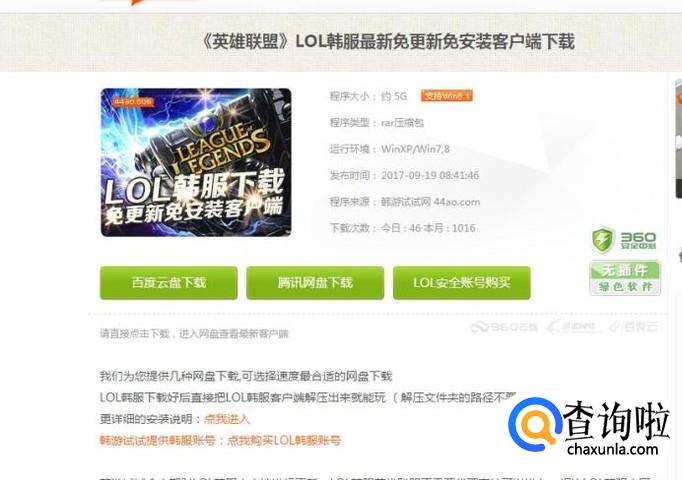Screen dimensions: 682x480
Task: Open the LOL韩服下载 cover image
Action: coord(196,163)
